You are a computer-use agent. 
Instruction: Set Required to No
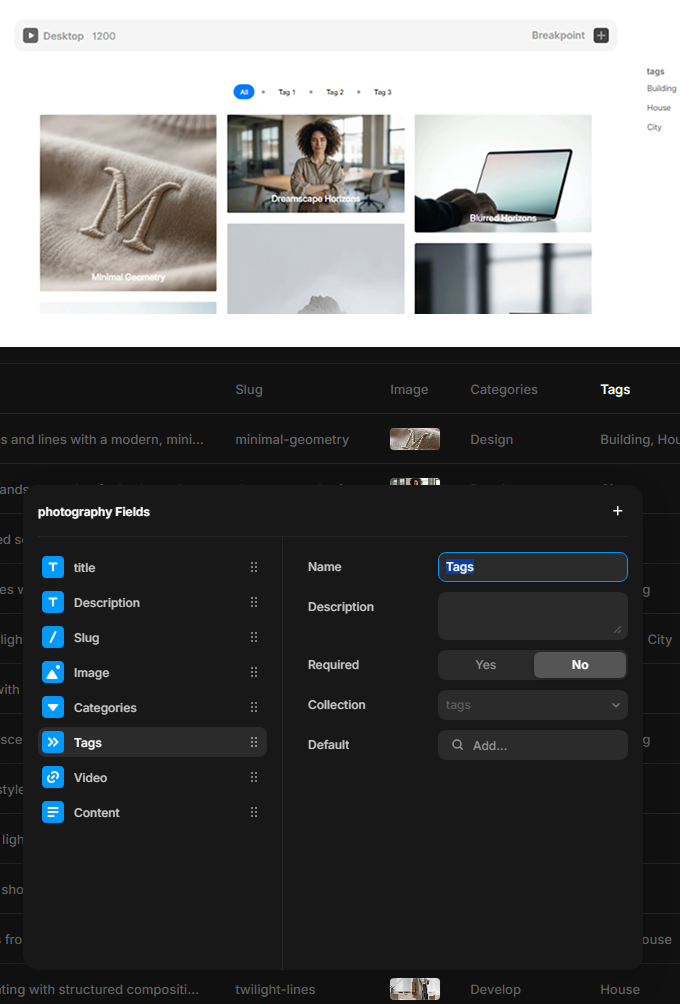(580, 665)
